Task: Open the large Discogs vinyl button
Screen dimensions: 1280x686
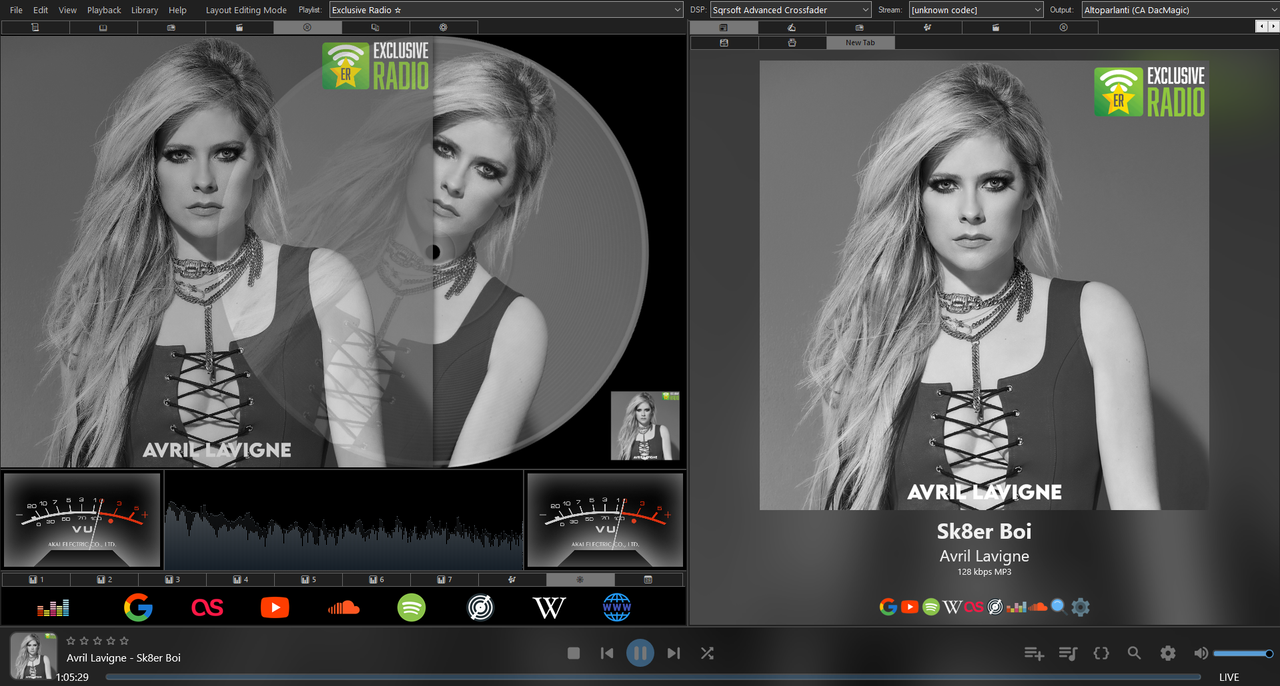Action: [482, 607]
